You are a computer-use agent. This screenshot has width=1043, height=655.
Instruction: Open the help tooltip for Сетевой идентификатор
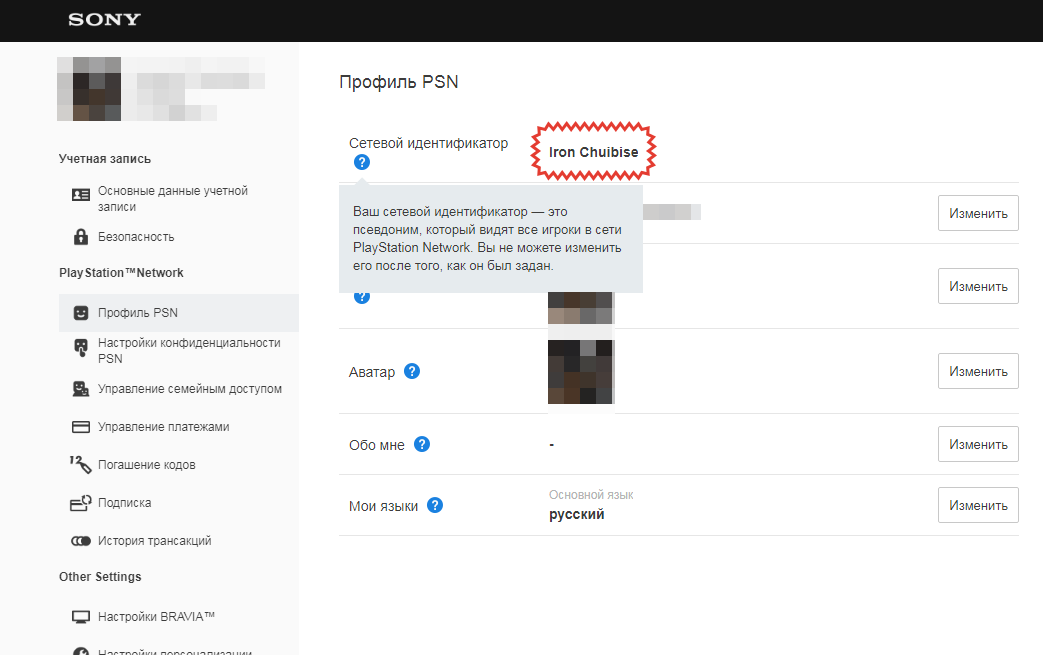click(x=362, y=161)
